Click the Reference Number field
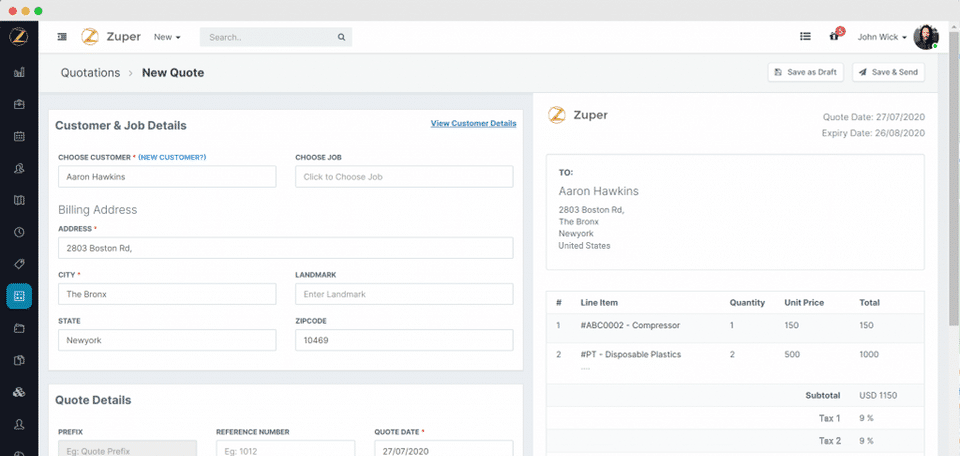960x456 pixels. click(x=285, y=449)
